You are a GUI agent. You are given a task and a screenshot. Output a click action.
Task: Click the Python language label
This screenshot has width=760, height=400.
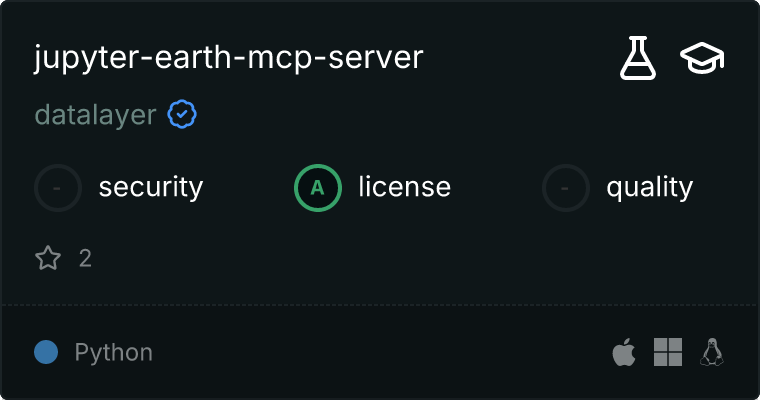click(x=113, y=352)
